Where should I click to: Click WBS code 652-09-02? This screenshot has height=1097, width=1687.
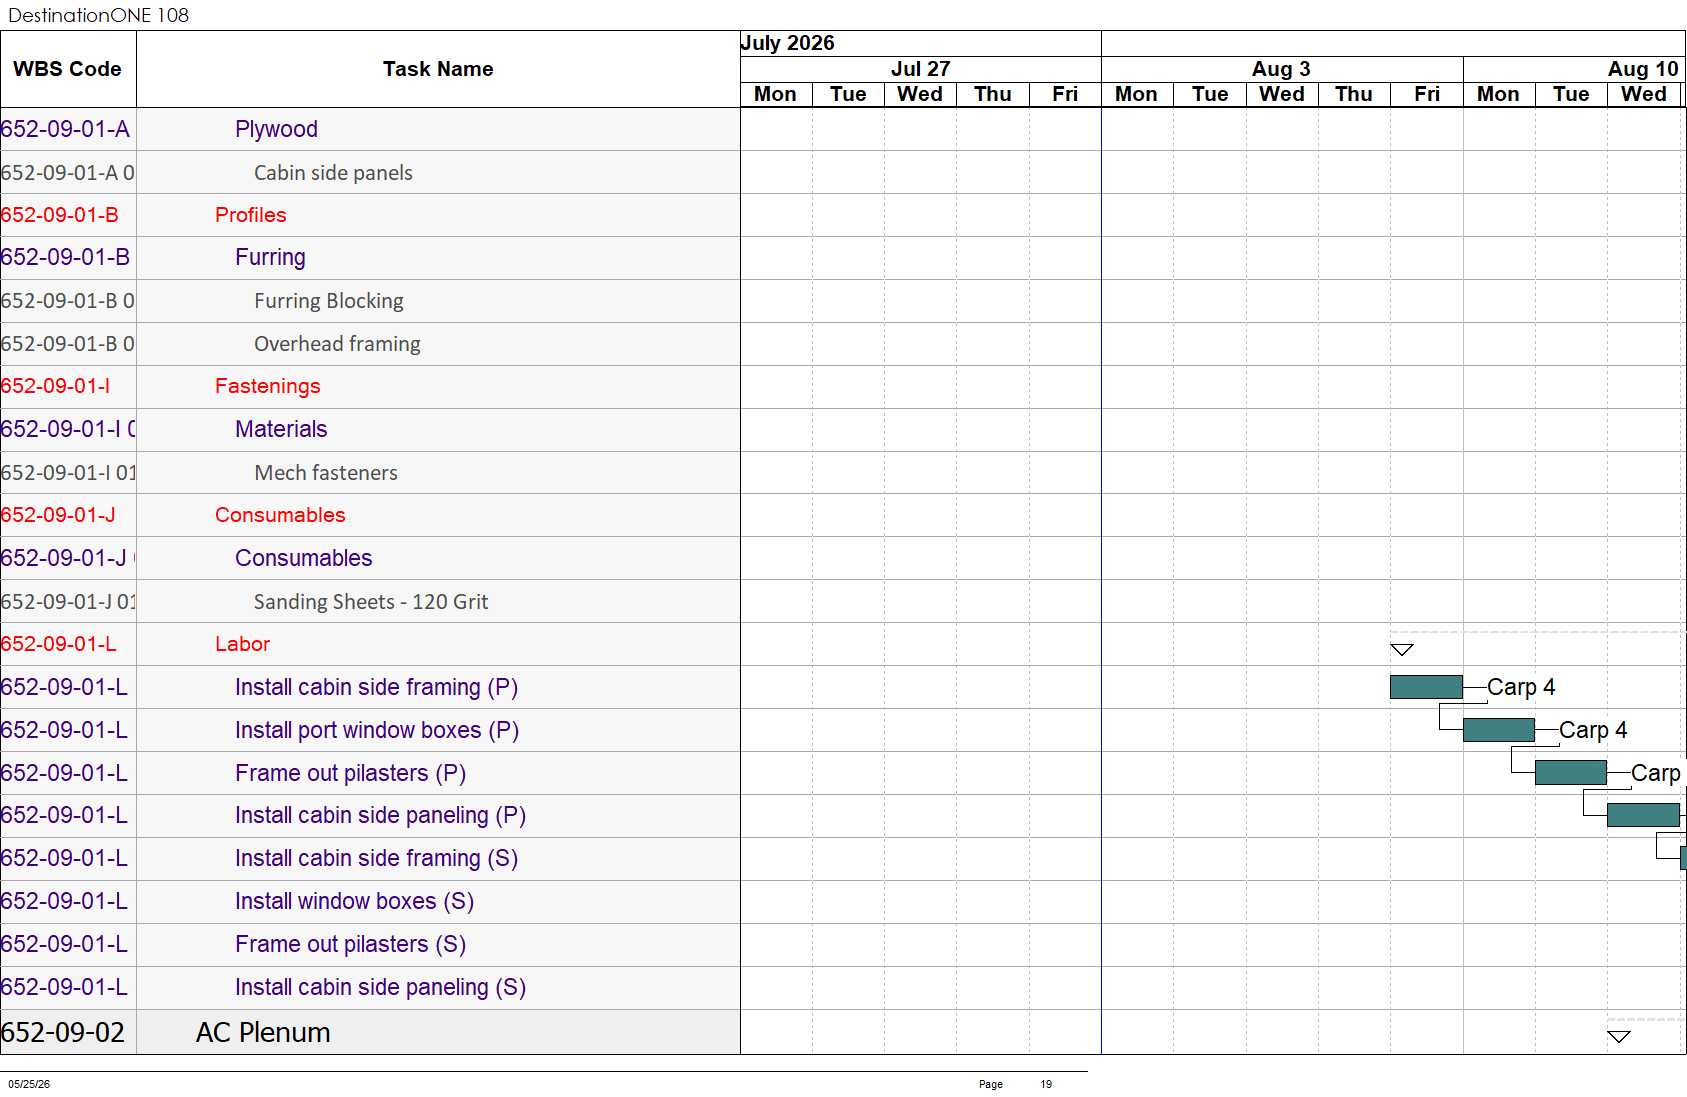(x=63, y=1032)
